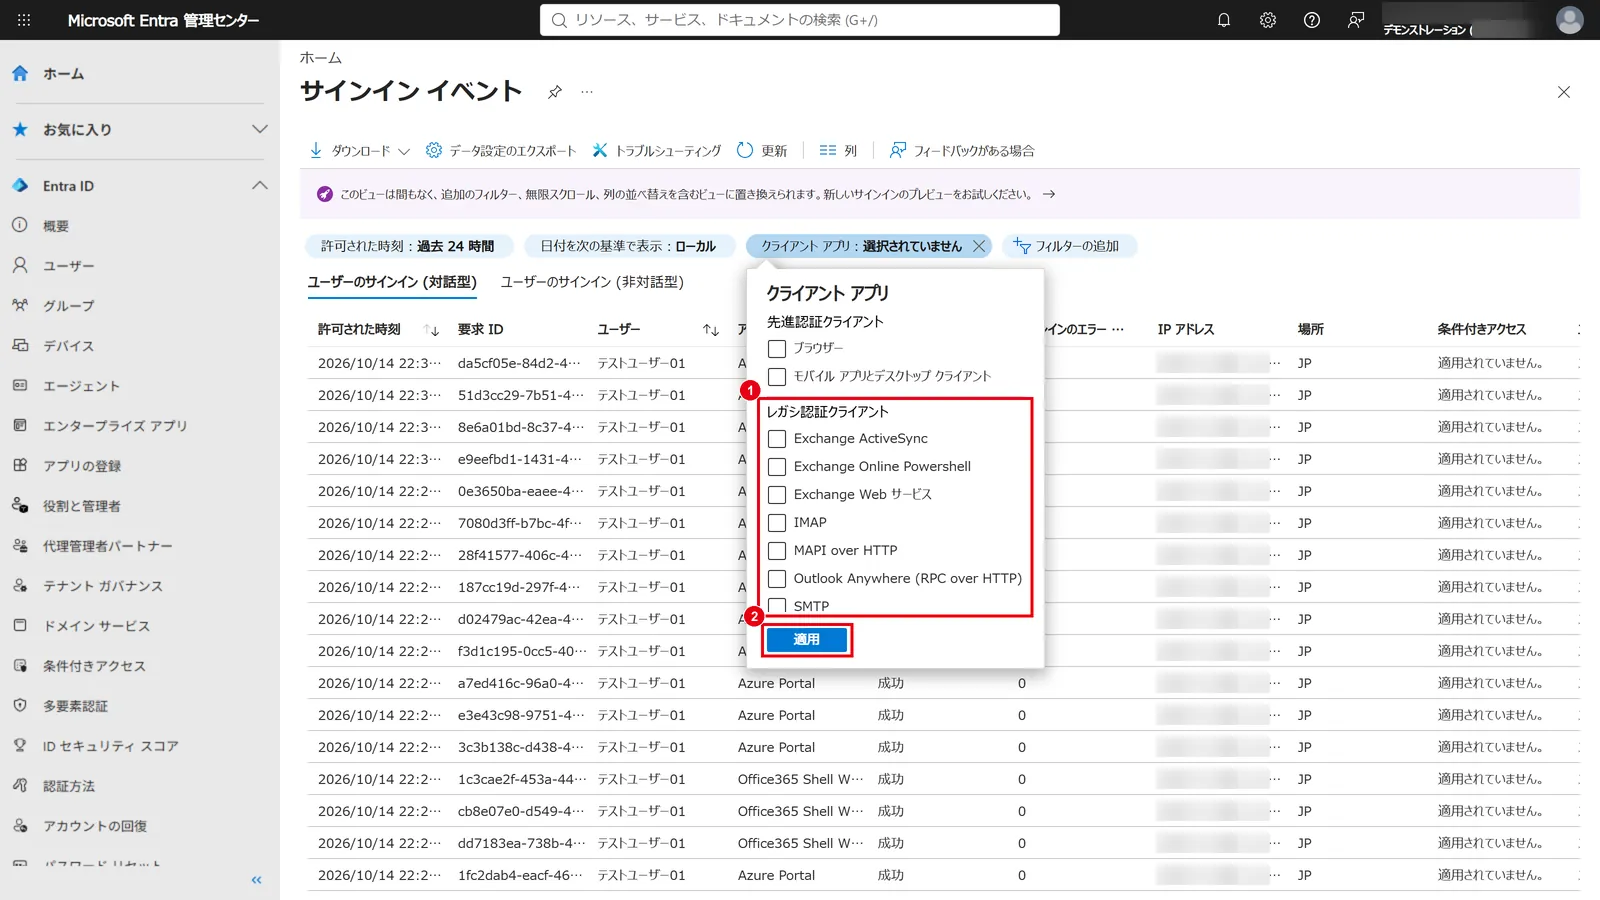This screenshot has width=1600, height=900.
Task: Switch to ユーザーのサインイン (非対話型) tab
Action: pyautogui.click(x=592, y=282)
